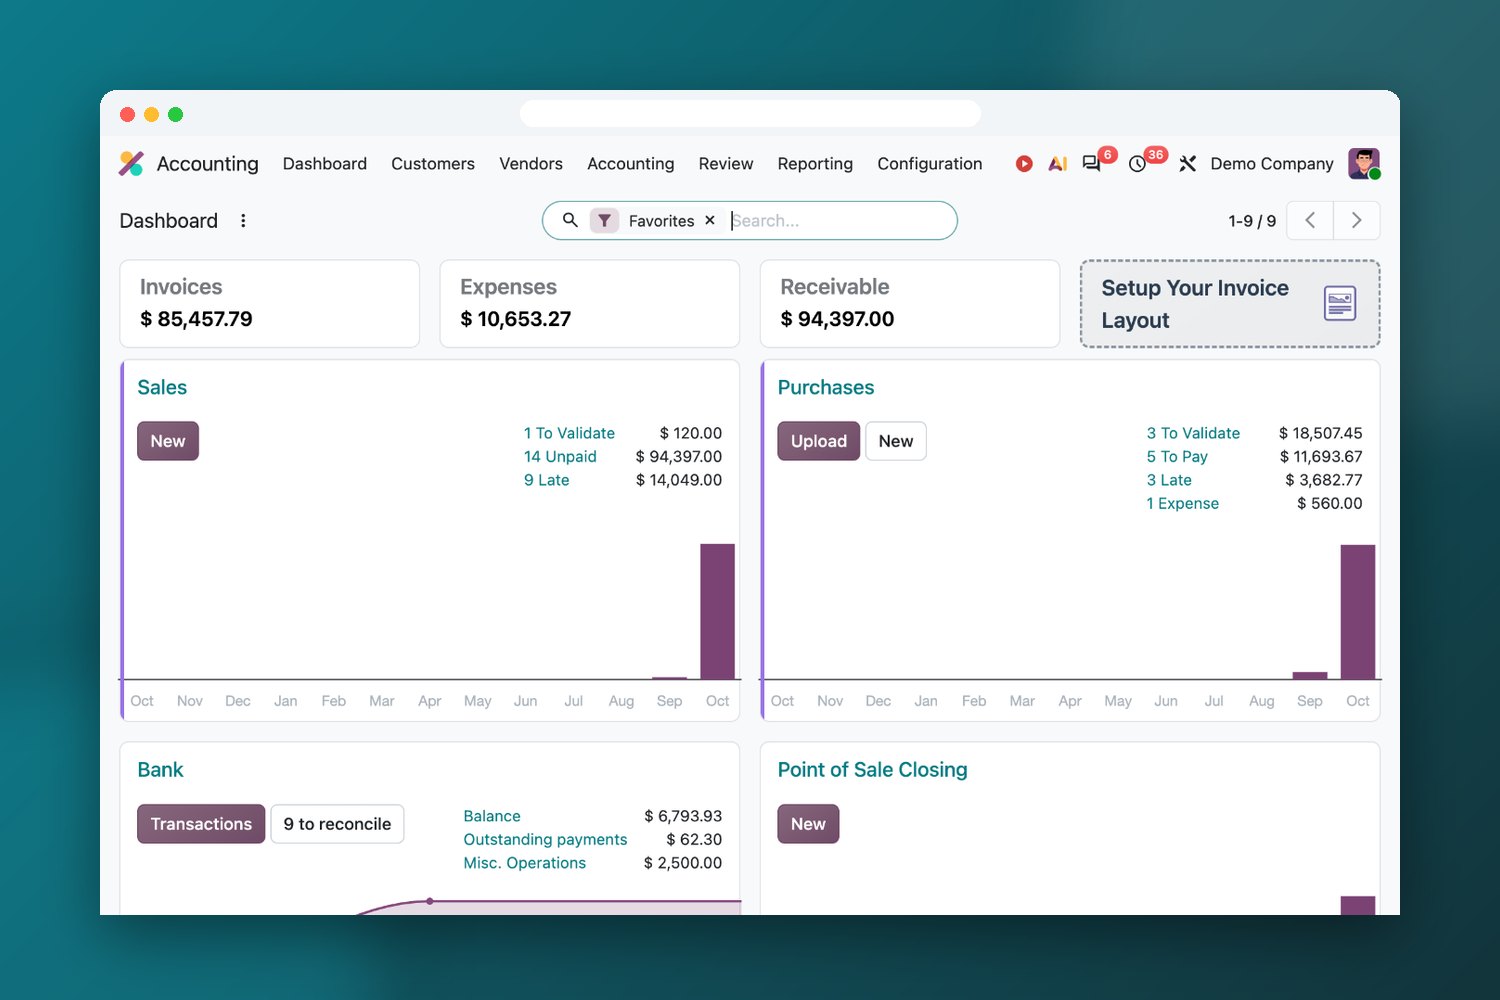Open the Bank journal title

point(160,770)
